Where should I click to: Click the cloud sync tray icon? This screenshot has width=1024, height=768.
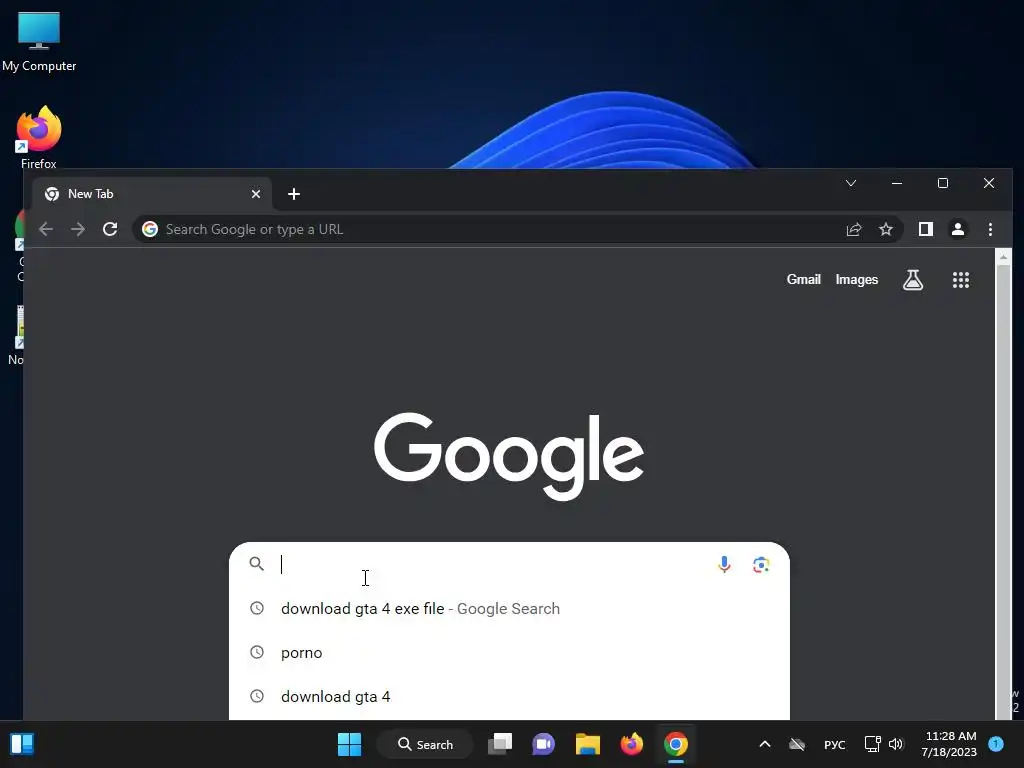(x=797, y=744)
